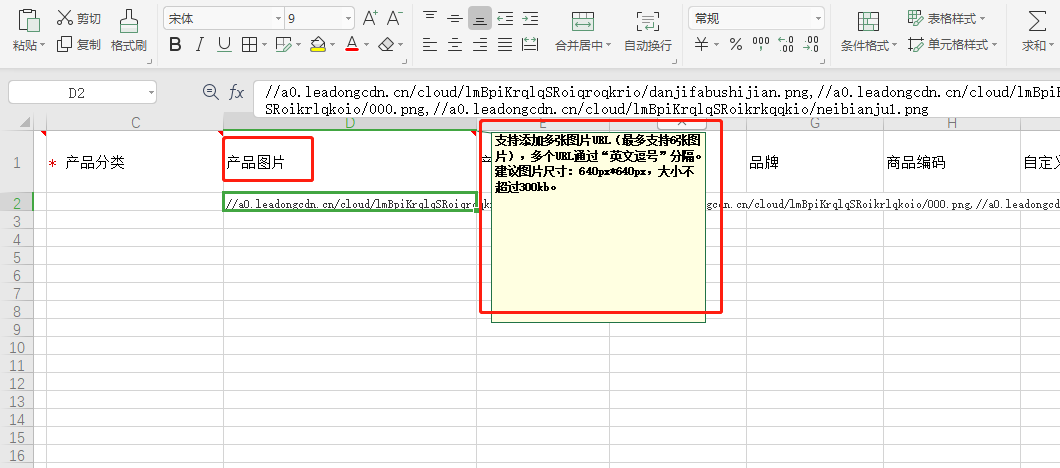Toggle underline formatting
This screenshot has height=468, width=1060.
[x=224, y=44]
